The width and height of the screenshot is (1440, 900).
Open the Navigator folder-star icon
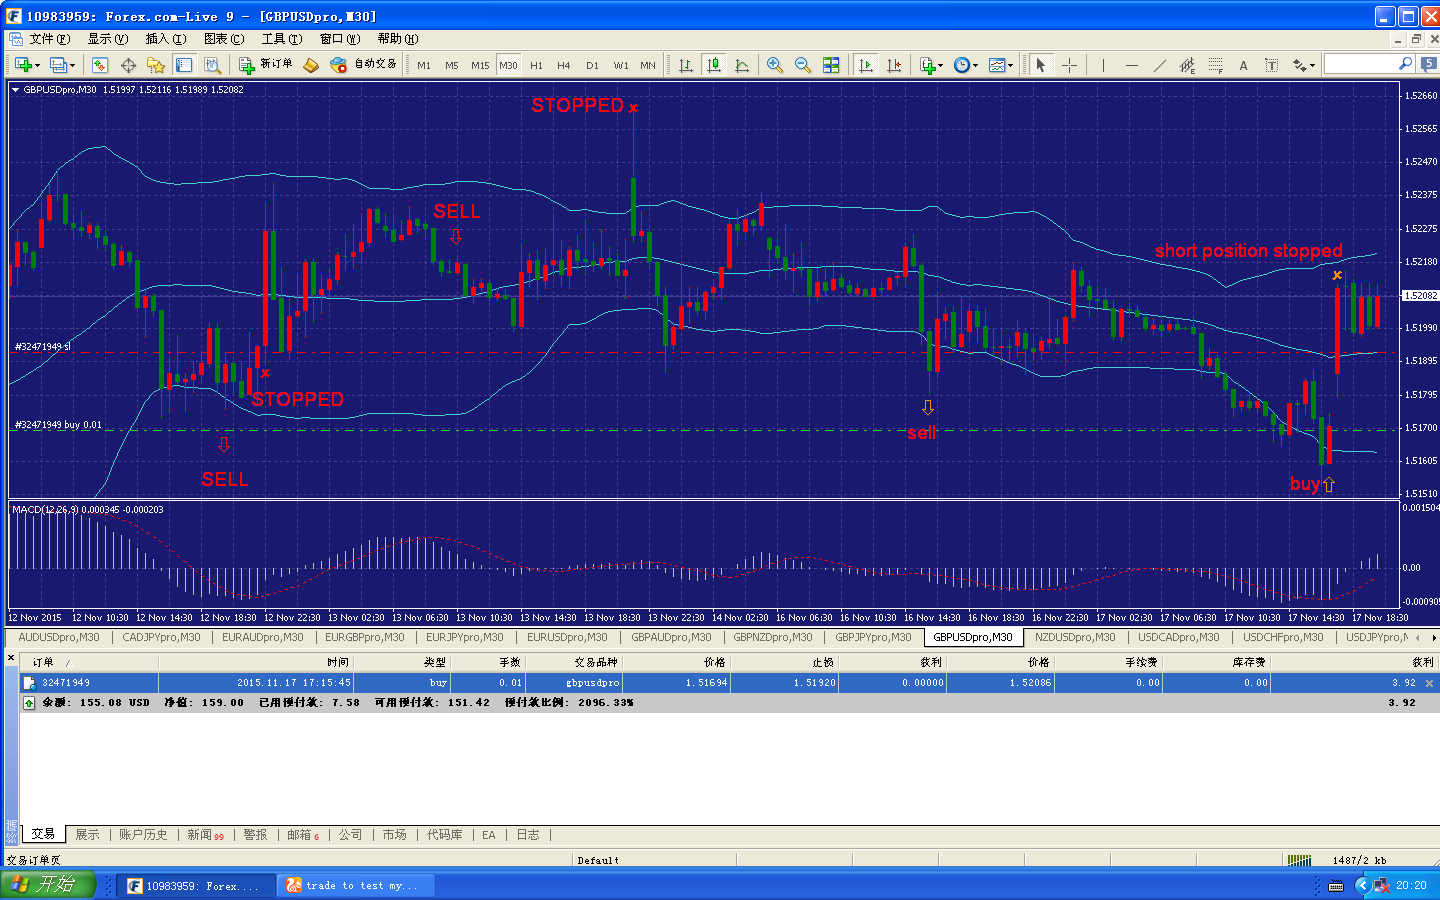click(x=156, y=65)
